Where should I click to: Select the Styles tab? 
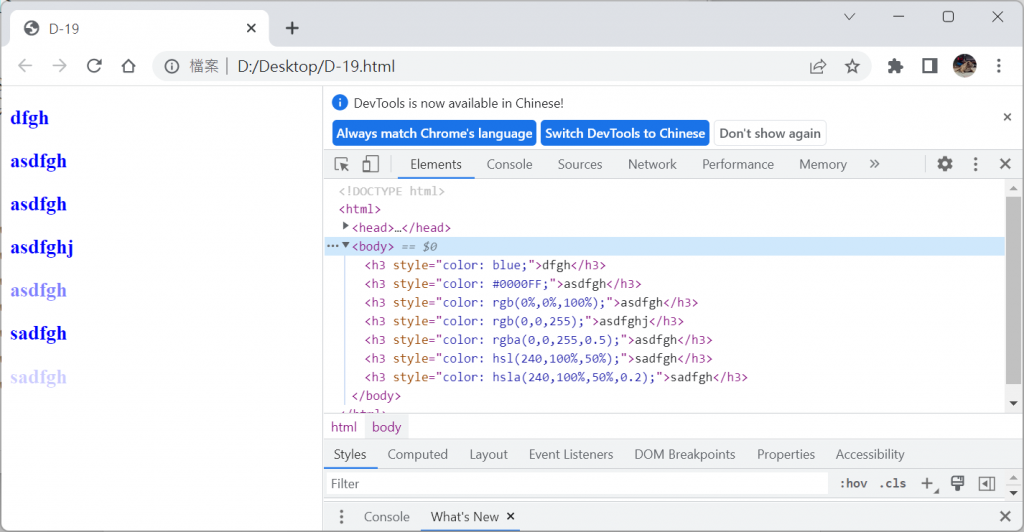pyautogui.click(x=350, y=454)
